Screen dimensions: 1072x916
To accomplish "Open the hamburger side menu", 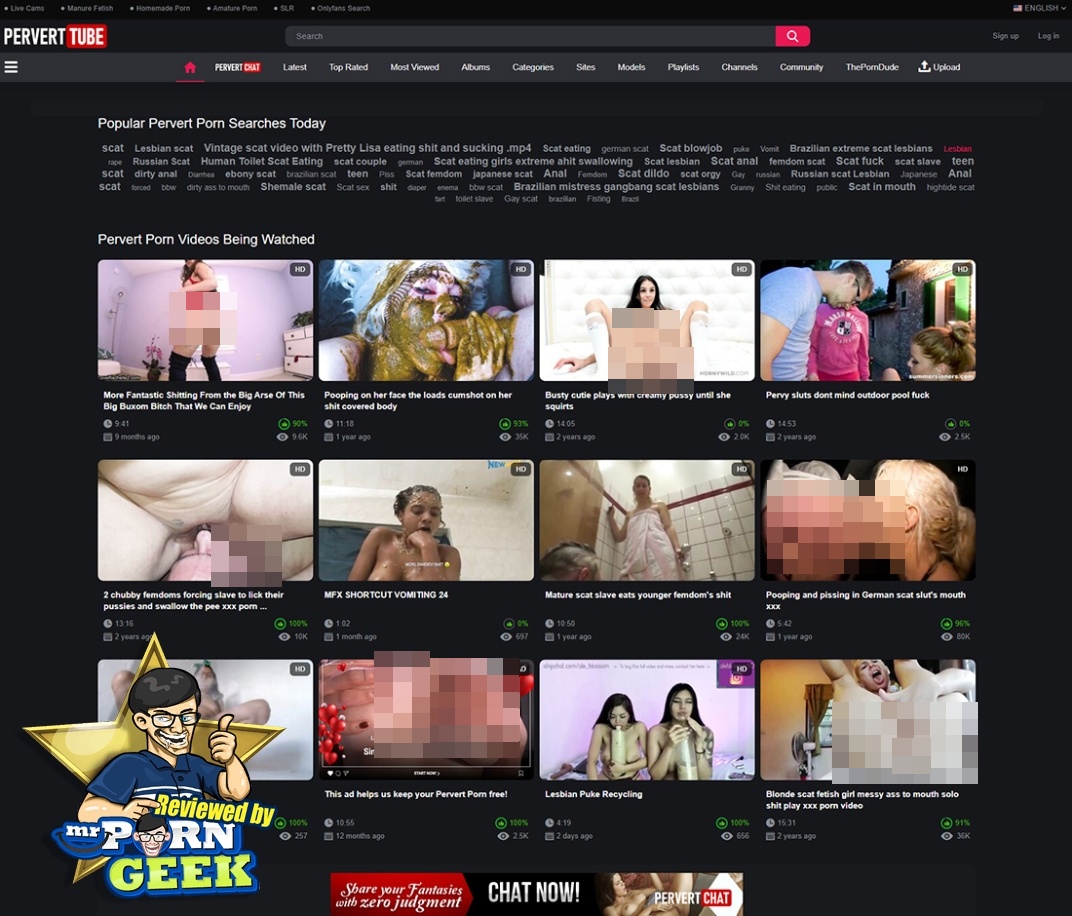I will (11, 67).
